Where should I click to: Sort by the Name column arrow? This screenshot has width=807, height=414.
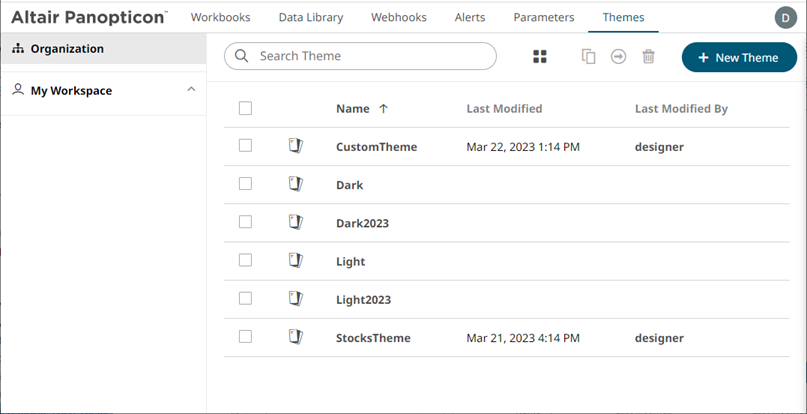(x=384, y=108)
